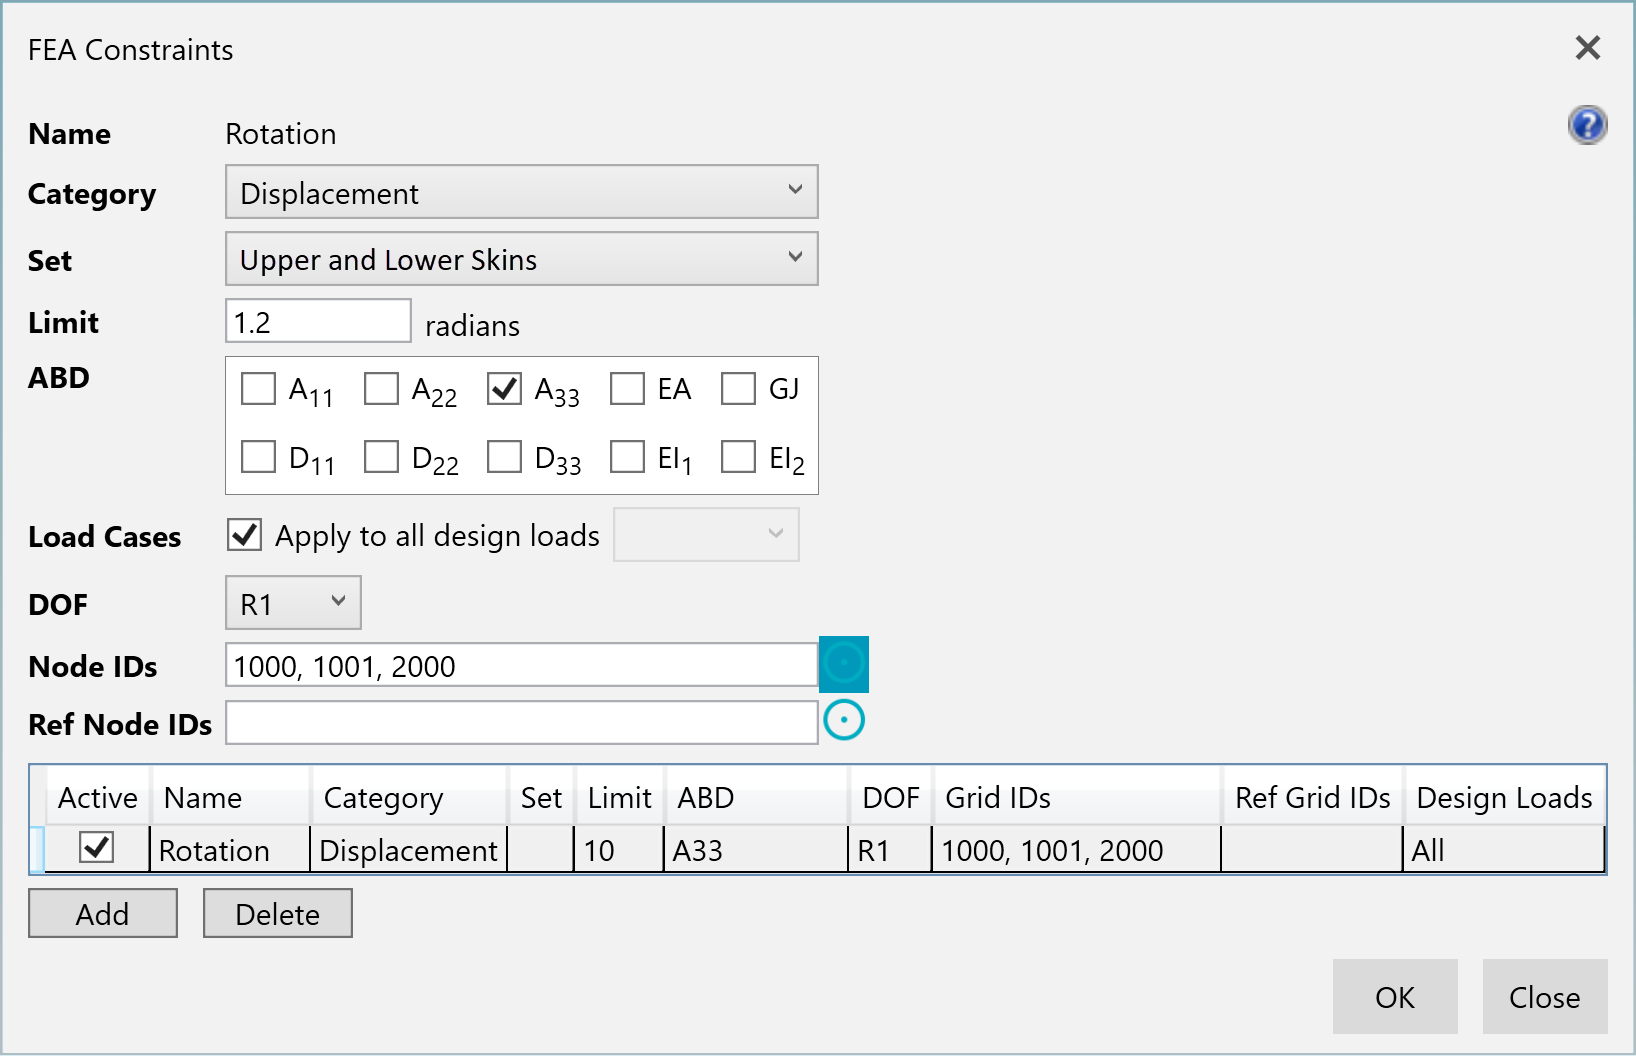Click the R1 cell in DOF column
Screen dimensions: 1636x1056
890,850
